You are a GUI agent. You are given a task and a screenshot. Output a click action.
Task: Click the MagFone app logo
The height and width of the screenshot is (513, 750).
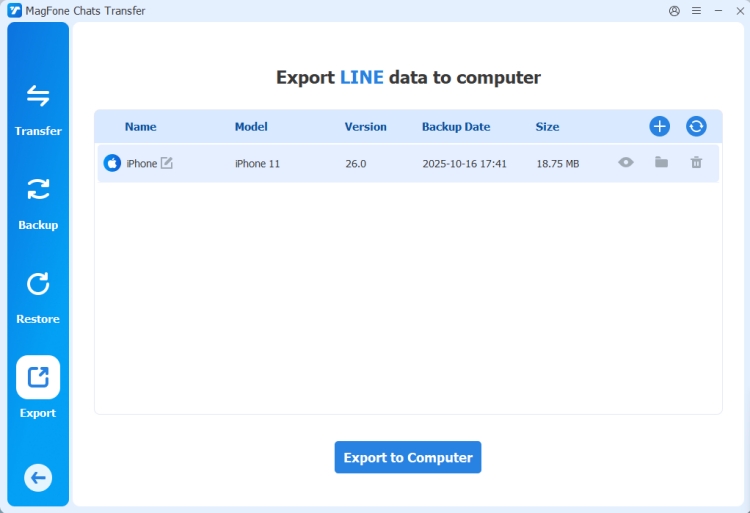point(14,11)
